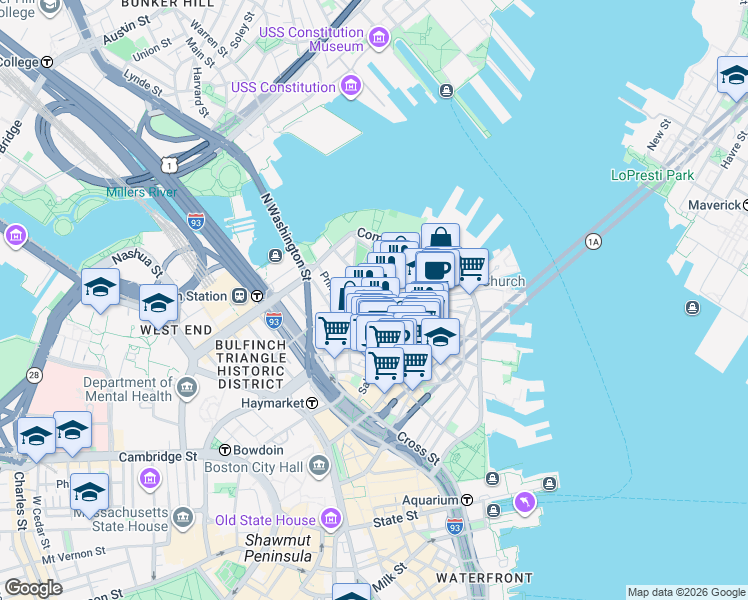
Task: Open the Department of Mental Health building icon
Action: tap(187, 388)
